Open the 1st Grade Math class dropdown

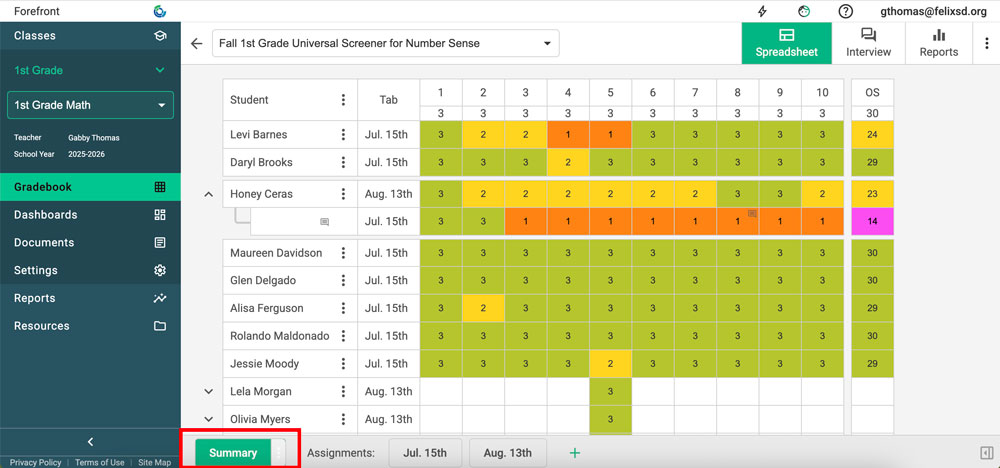[91, 105]
